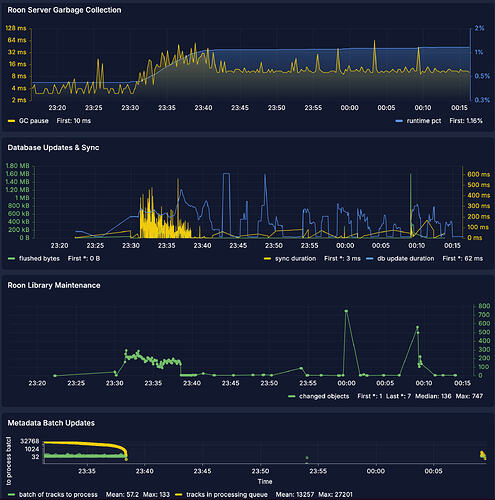495x500 pixels.
Task: Open the Database Updates & Sync panel title
Action: click(x=53, y=148)
